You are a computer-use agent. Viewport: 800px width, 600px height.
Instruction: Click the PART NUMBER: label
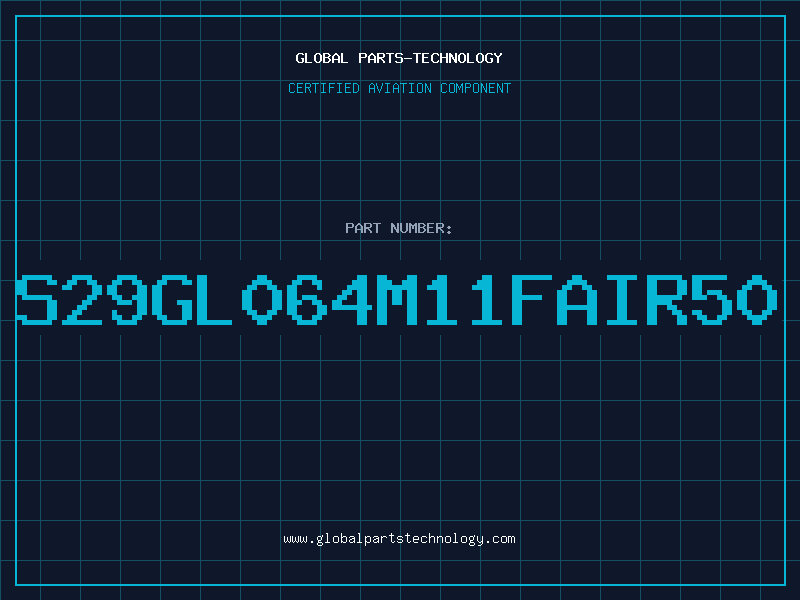coord(399,228)
